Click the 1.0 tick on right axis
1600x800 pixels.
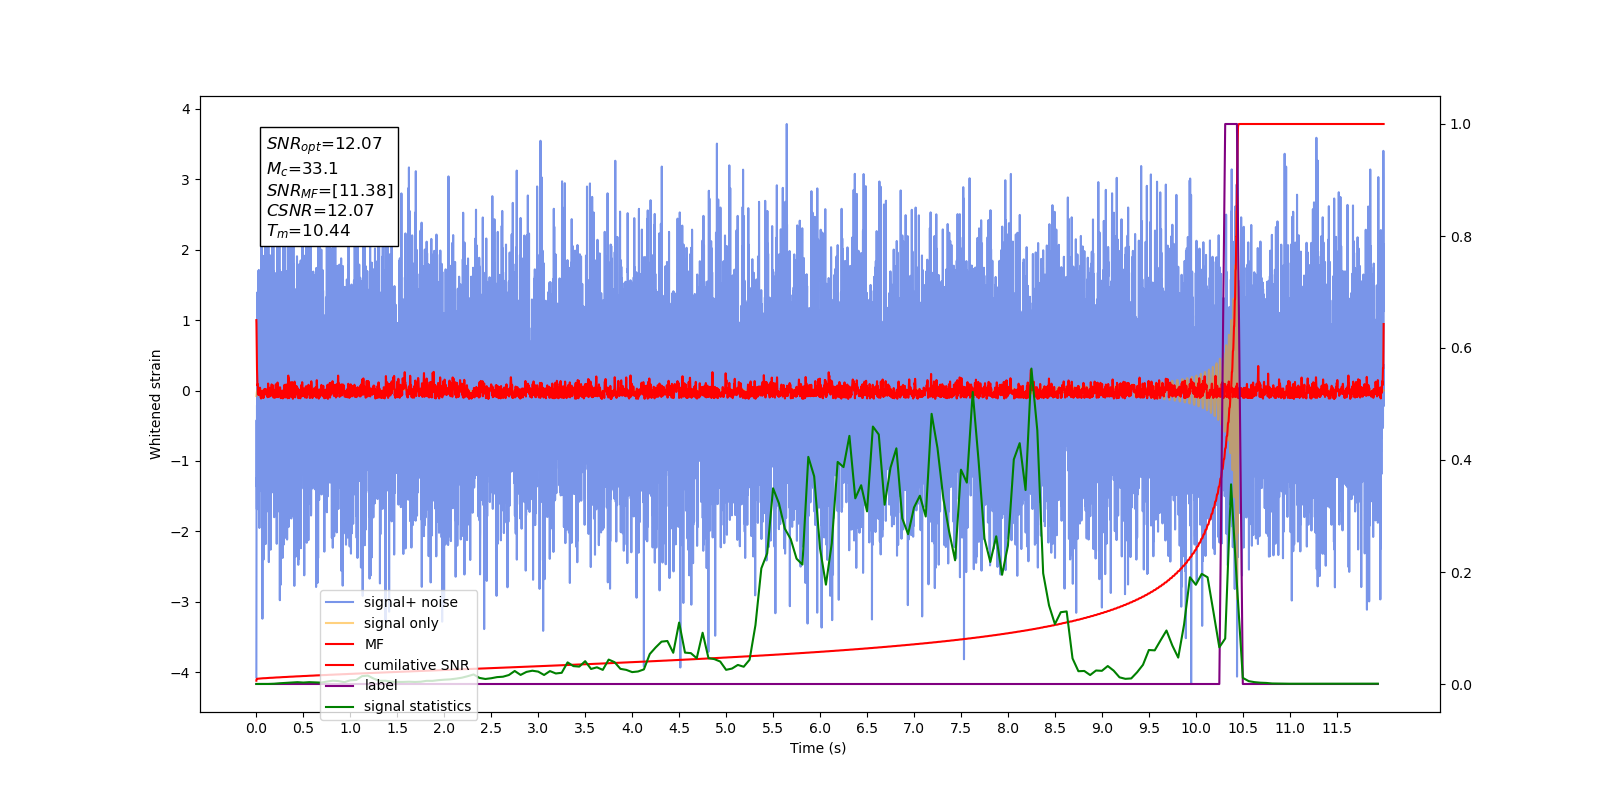pos(1461,124)
